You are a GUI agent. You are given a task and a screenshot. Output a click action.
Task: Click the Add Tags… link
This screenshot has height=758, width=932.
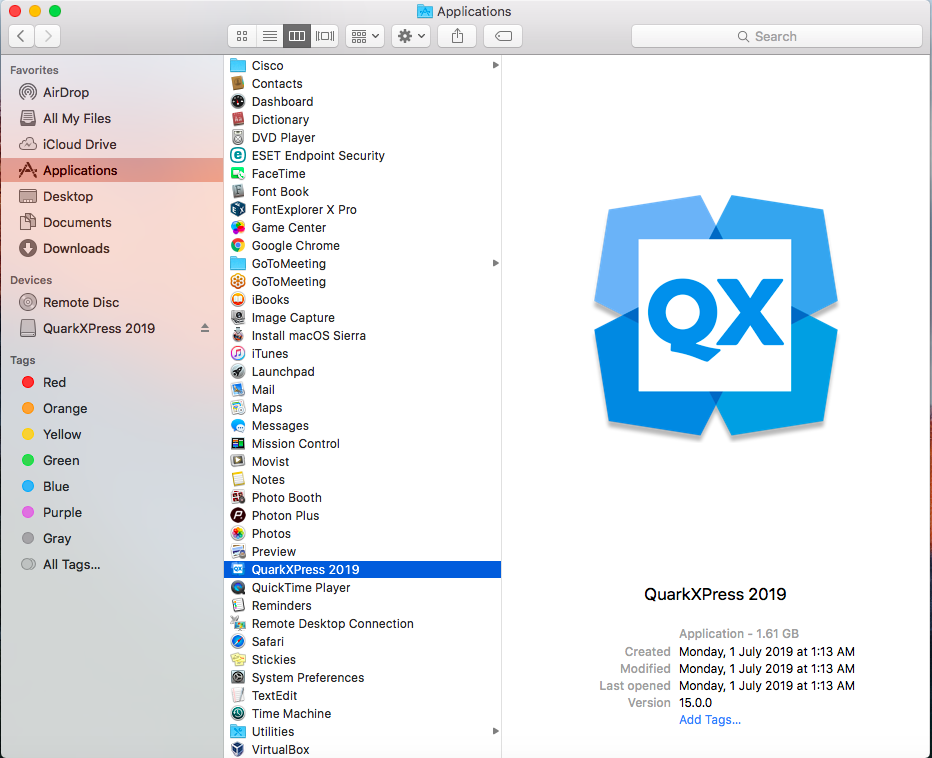point(710,719)
